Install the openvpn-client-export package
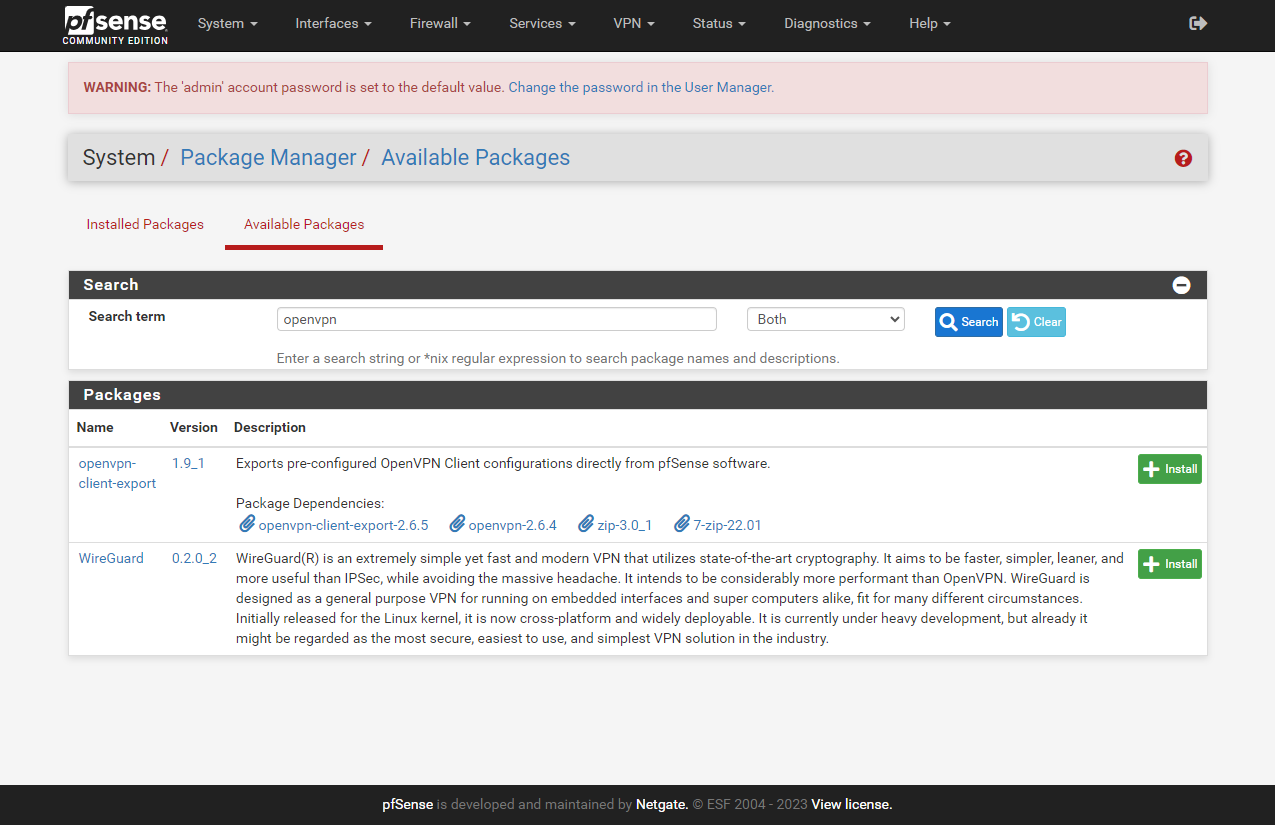Screen dimensions: 1275x825 tap(1169, 468)
